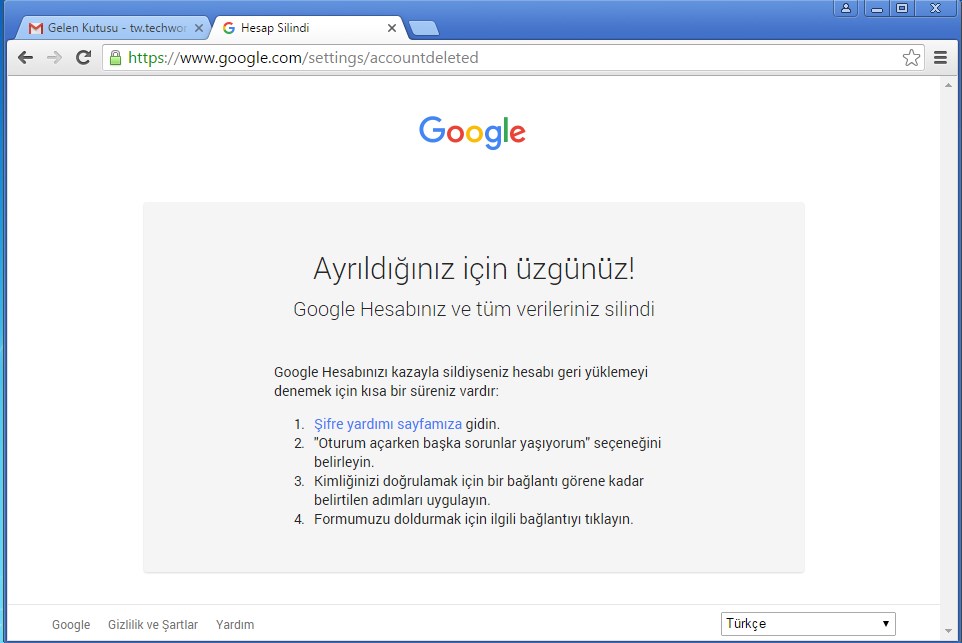Click the browser back arrow

[25, 58]
